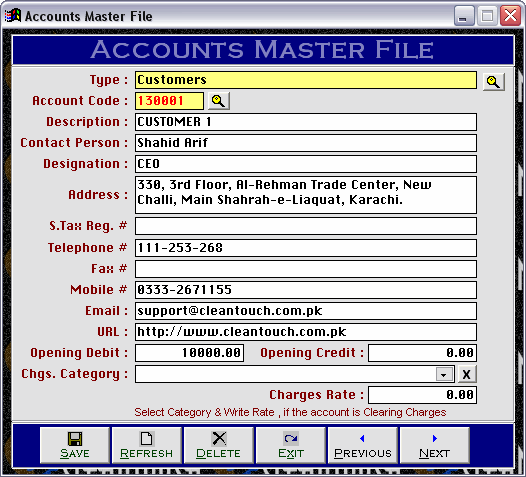Viewport: 526px width, 477px height.
Task: Expand the Chgs. Category dropdown arrow
Action: coord(443,374)
